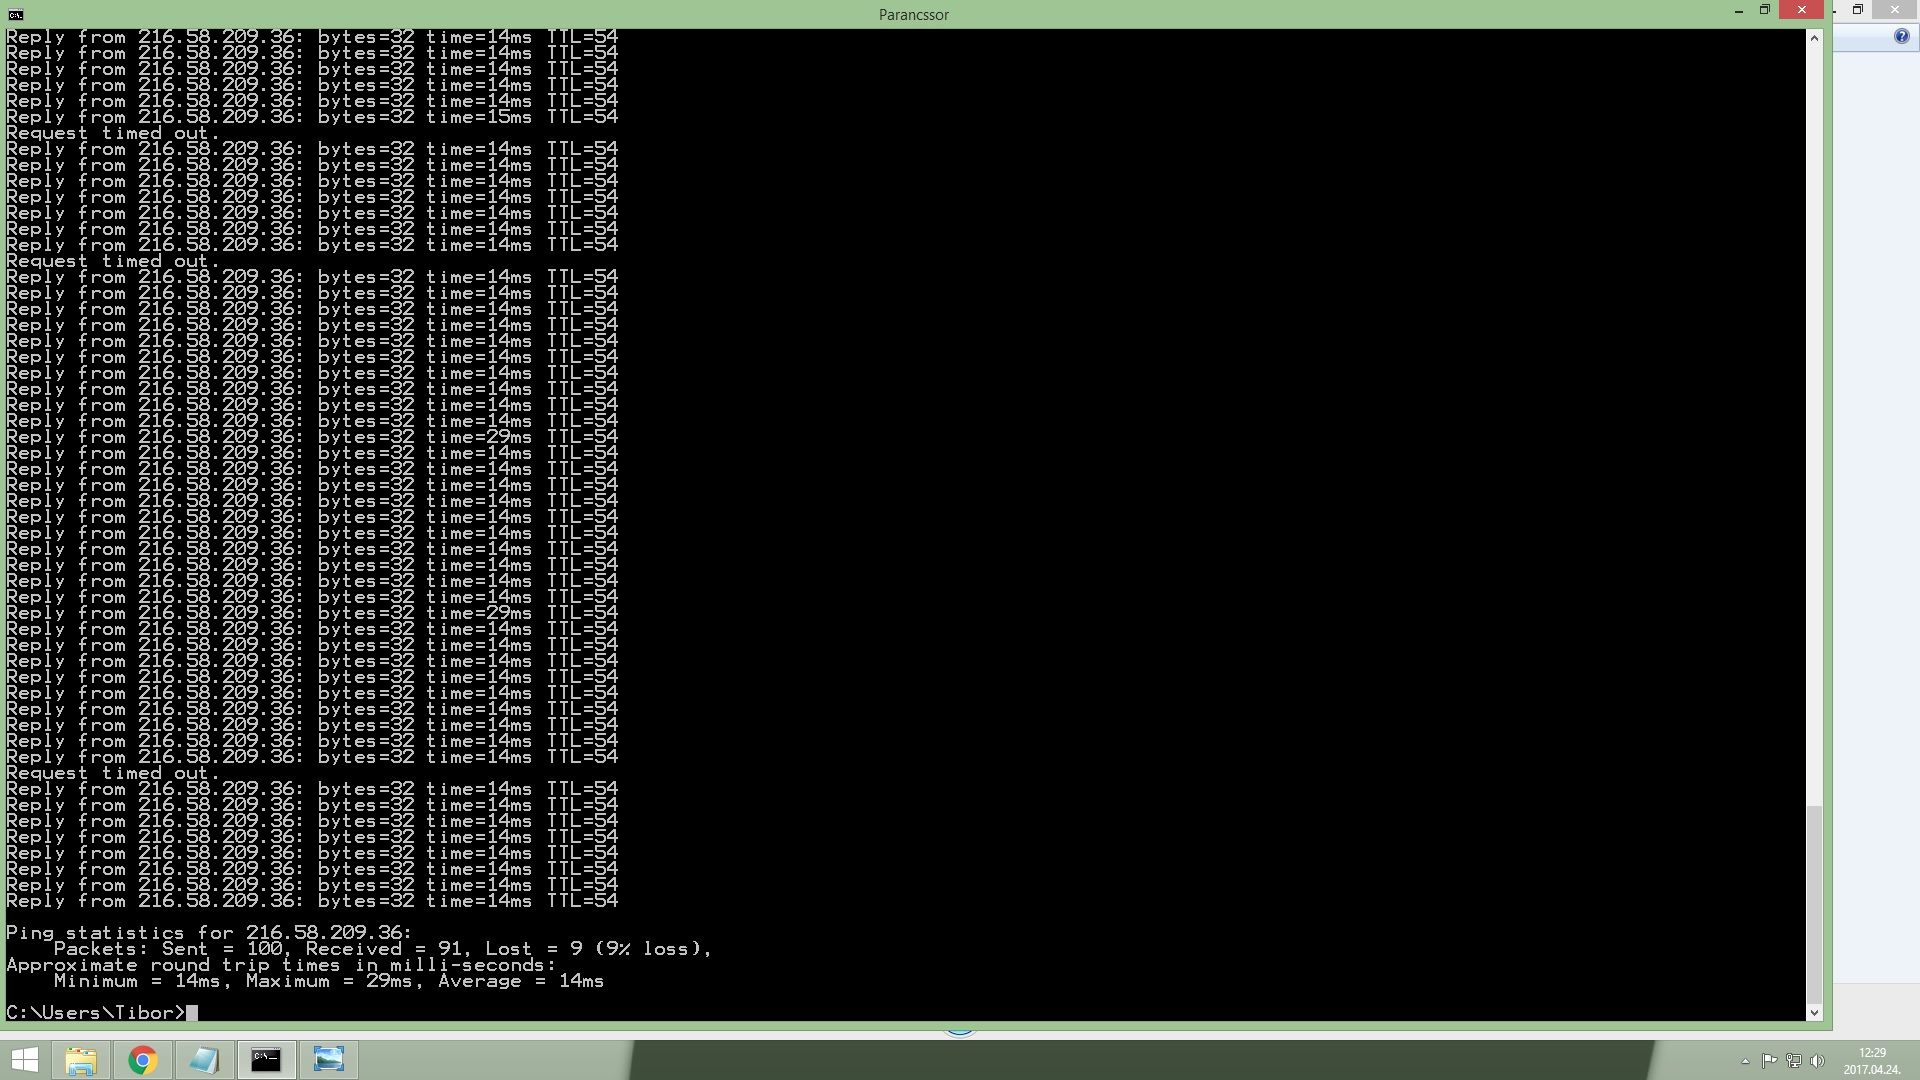Image resolution: width=1920 pixels, height=1080 pixels.
Task: Click the Windows Start button
Action: (25, 1059)
